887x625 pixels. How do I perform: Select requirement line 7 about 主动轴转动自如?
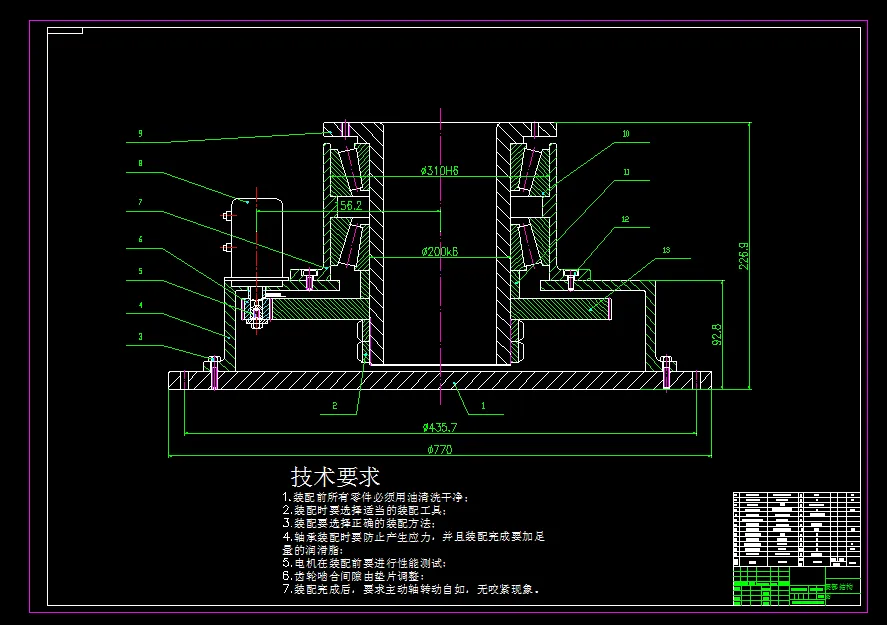pyautogui.click(x=411, y=589)
